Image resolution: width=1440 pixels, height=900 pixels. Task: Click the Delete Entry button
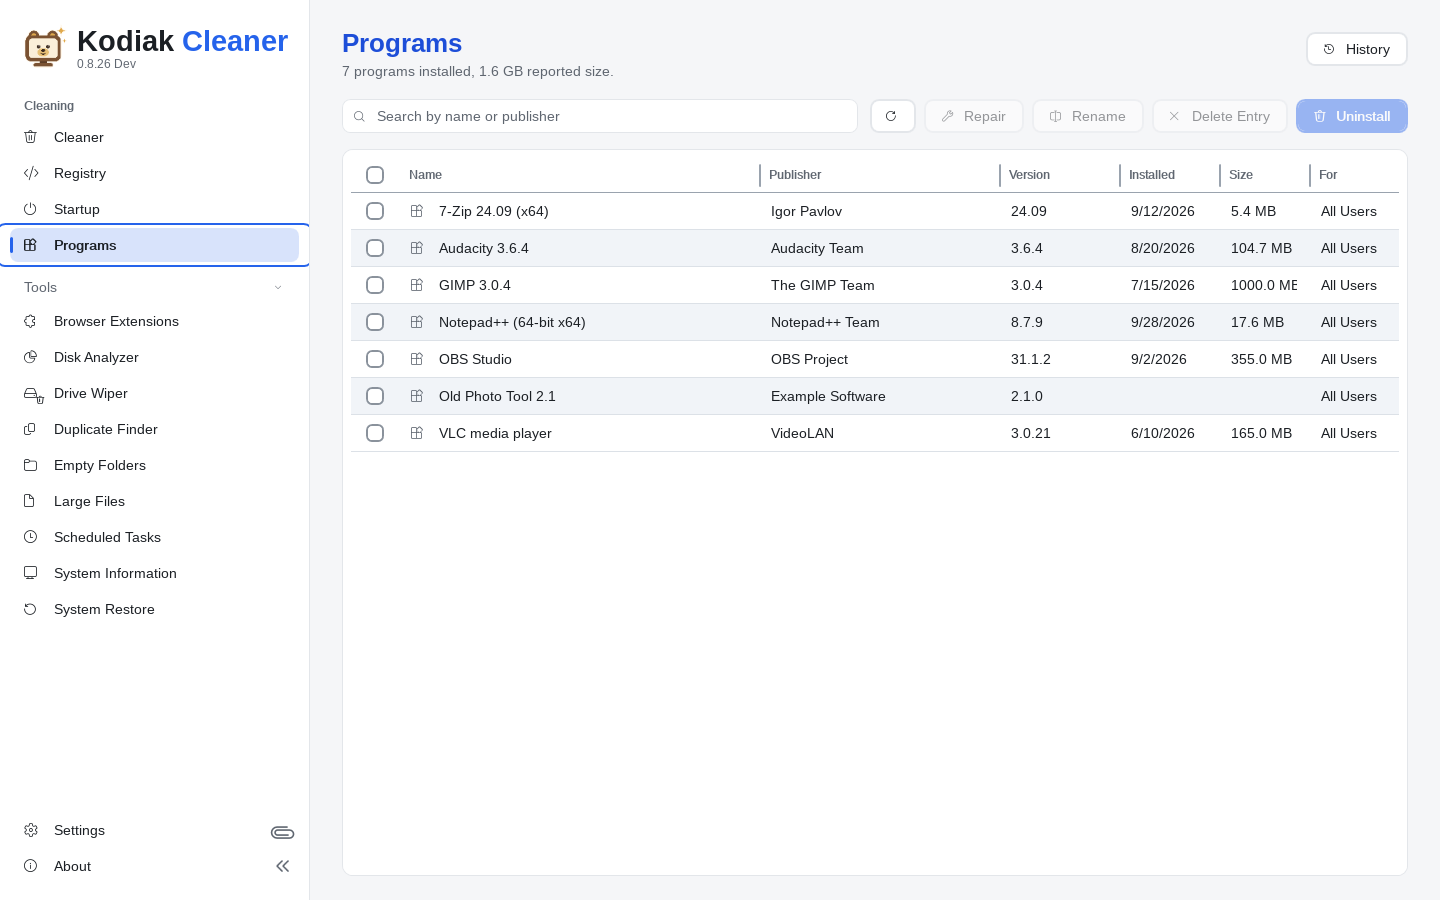tap(1220, 116)
